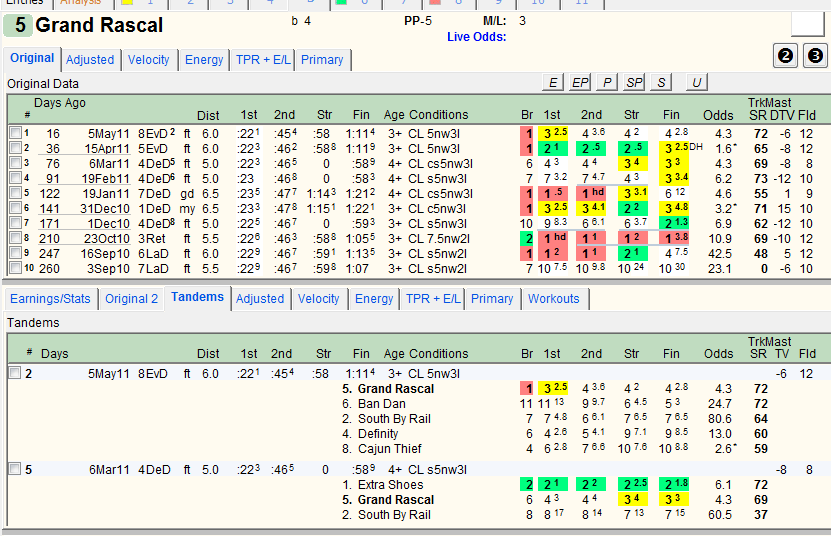The width and height of the screenshot is (831, 536).
Task: Click the SR value 73 in the 19Feb11 row
Action: [x=761, y=179]
